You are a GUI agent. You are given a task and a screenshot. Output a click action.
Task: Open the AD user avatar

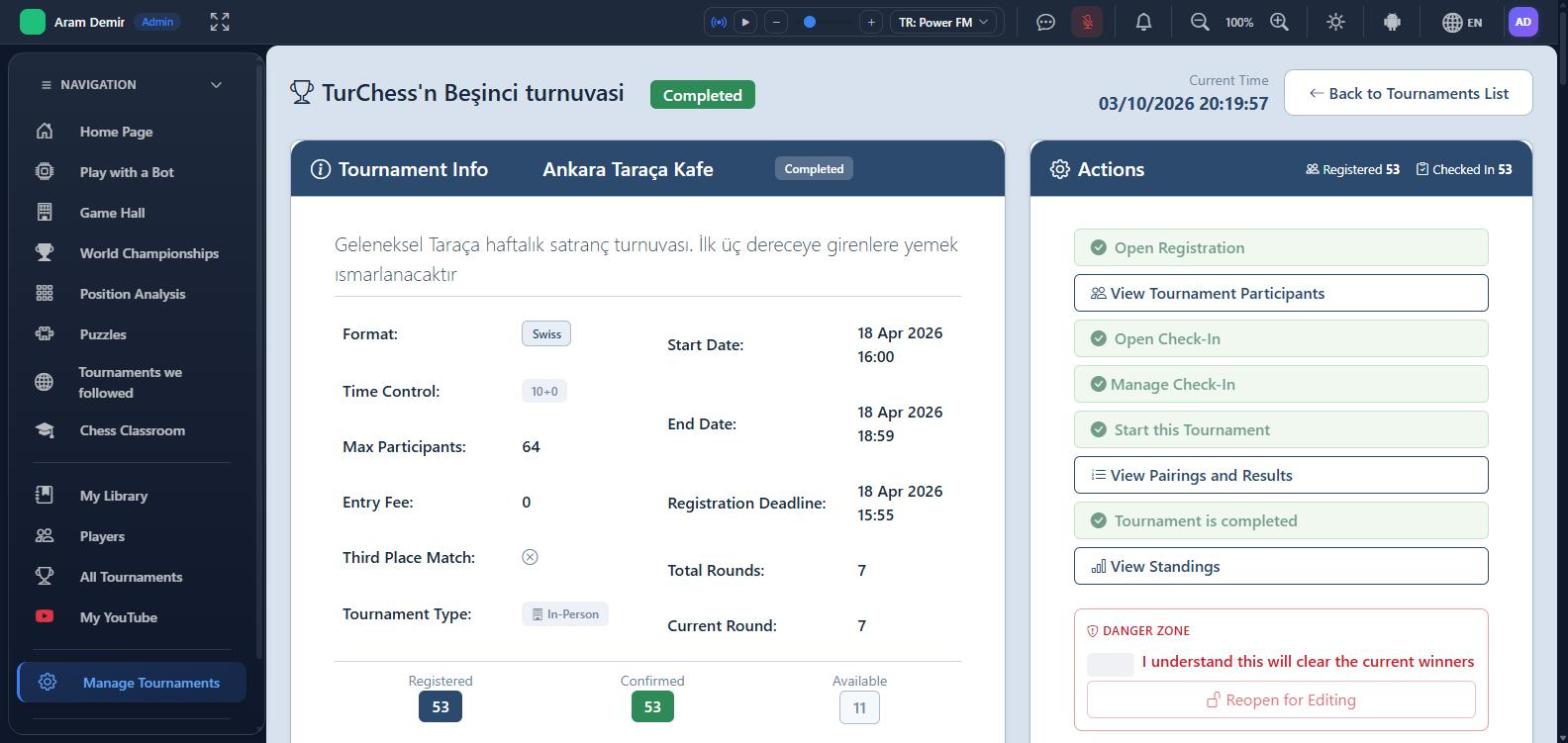pos(1523,22)
